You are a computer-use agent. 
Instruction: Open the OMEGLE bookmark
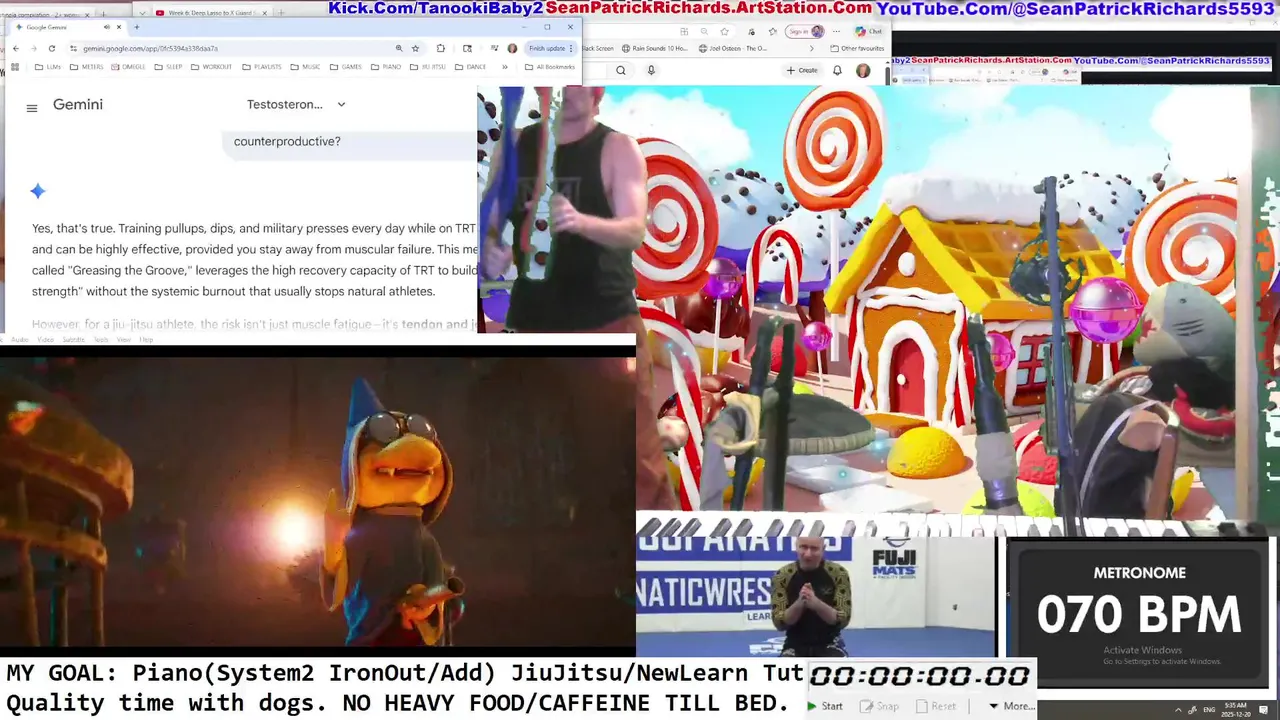(x=128, y=67)
